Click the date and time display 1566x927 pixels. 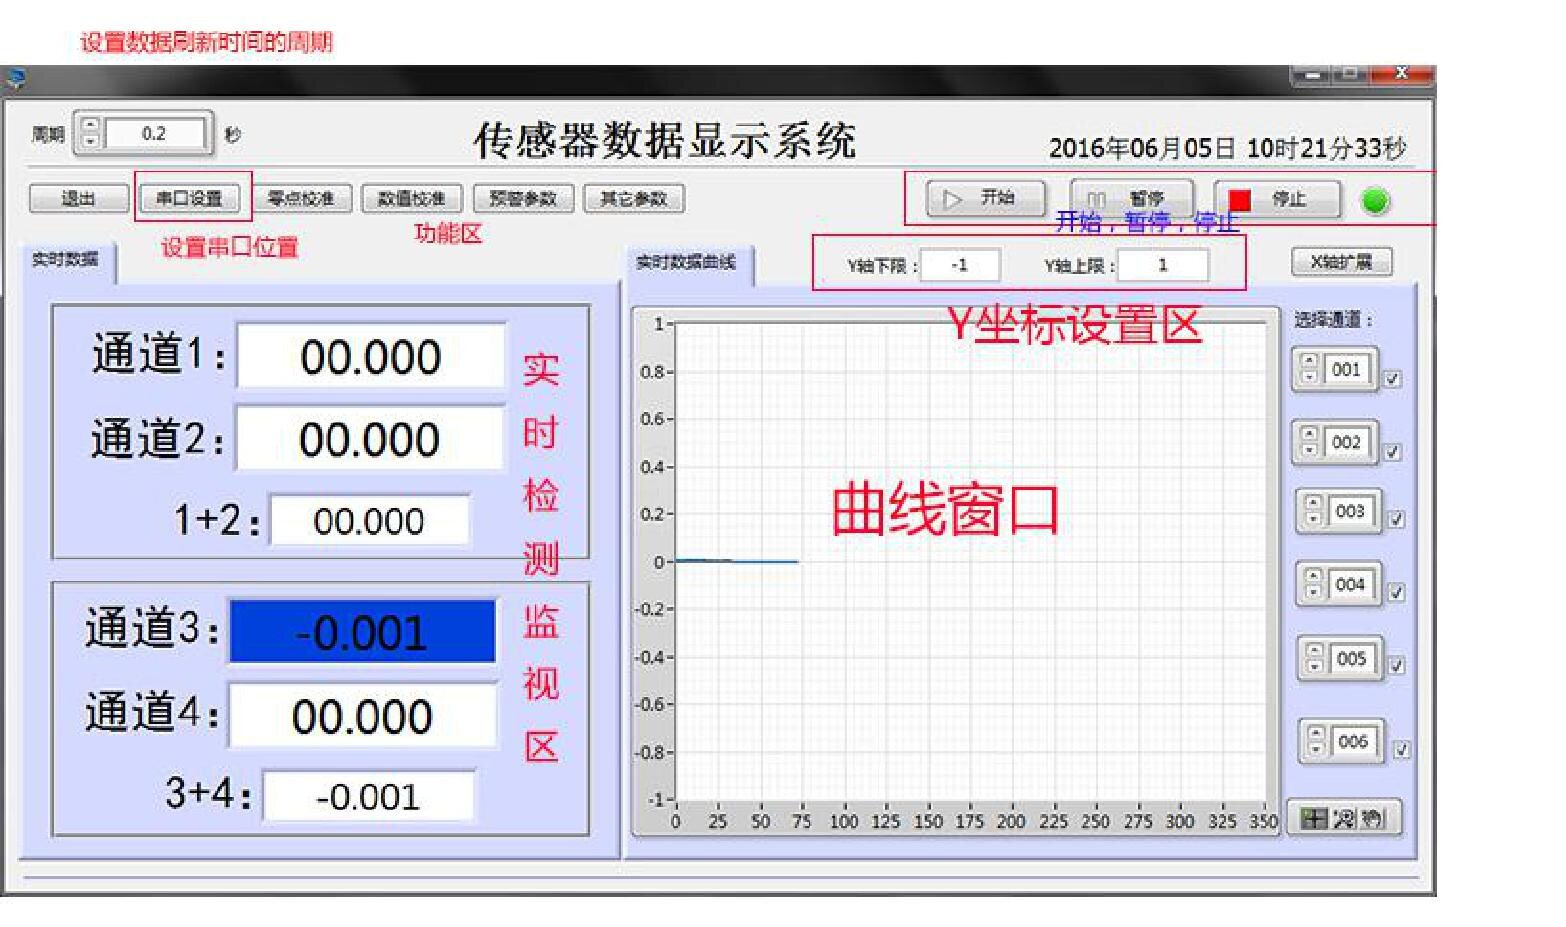pos(1227,149)
